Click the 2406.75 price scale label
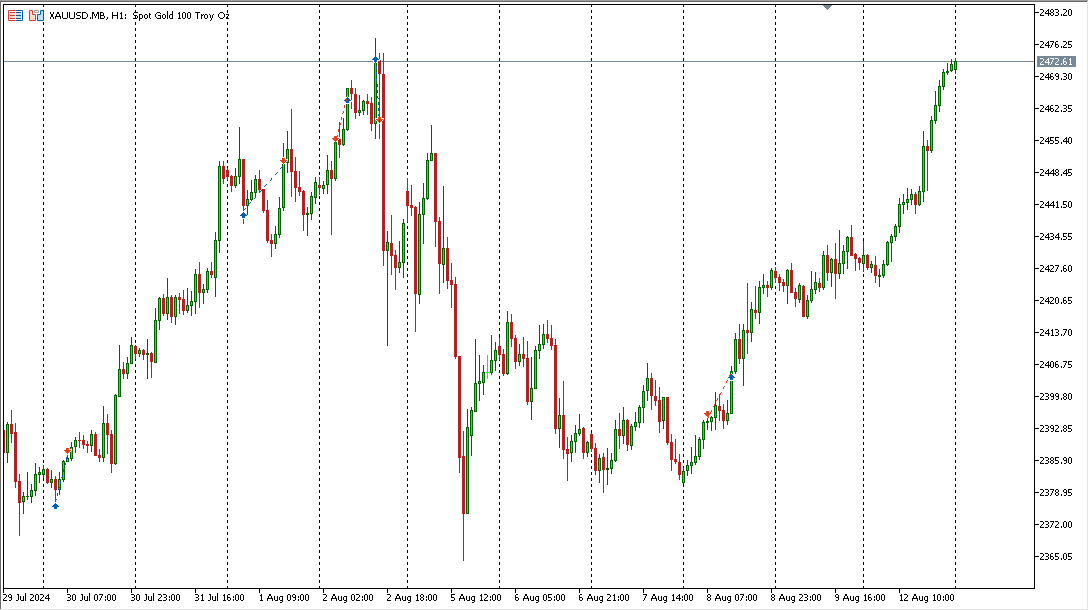The width and height of the screenshot is (1088, 610). point(1055,364)
